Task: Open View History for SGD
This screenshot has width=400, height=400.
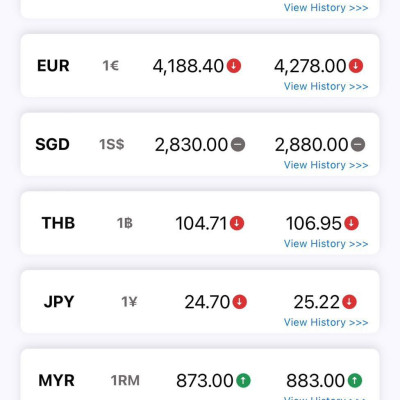Action: pyautogui.click(x=326, y=165)
